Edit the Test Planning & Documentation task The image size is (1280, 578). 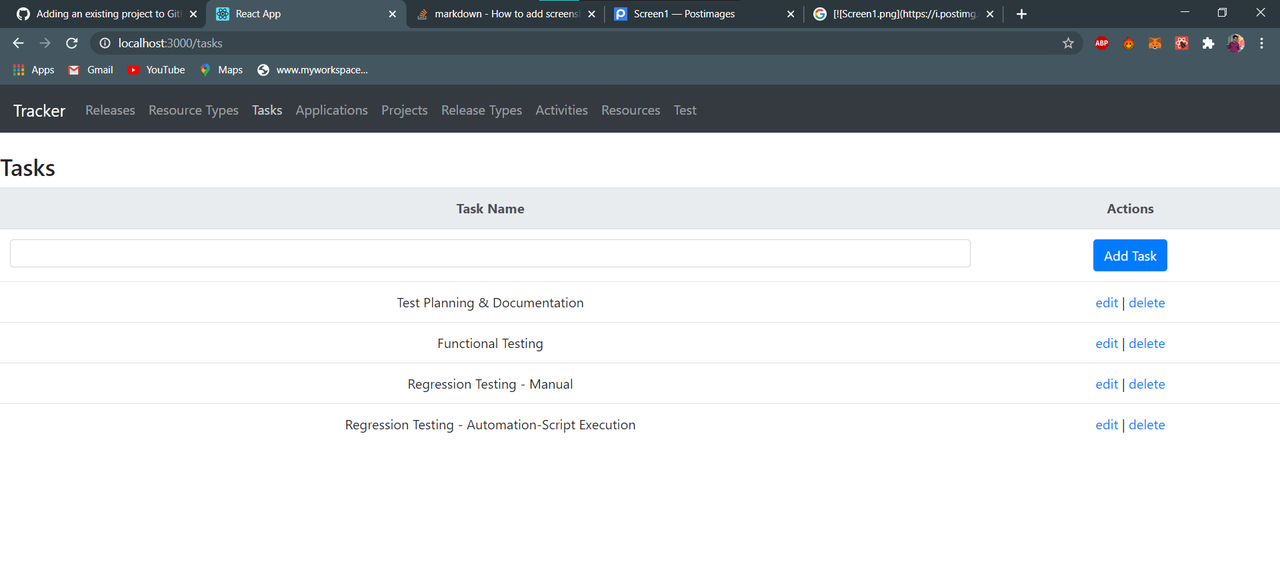click(1106, 302)
